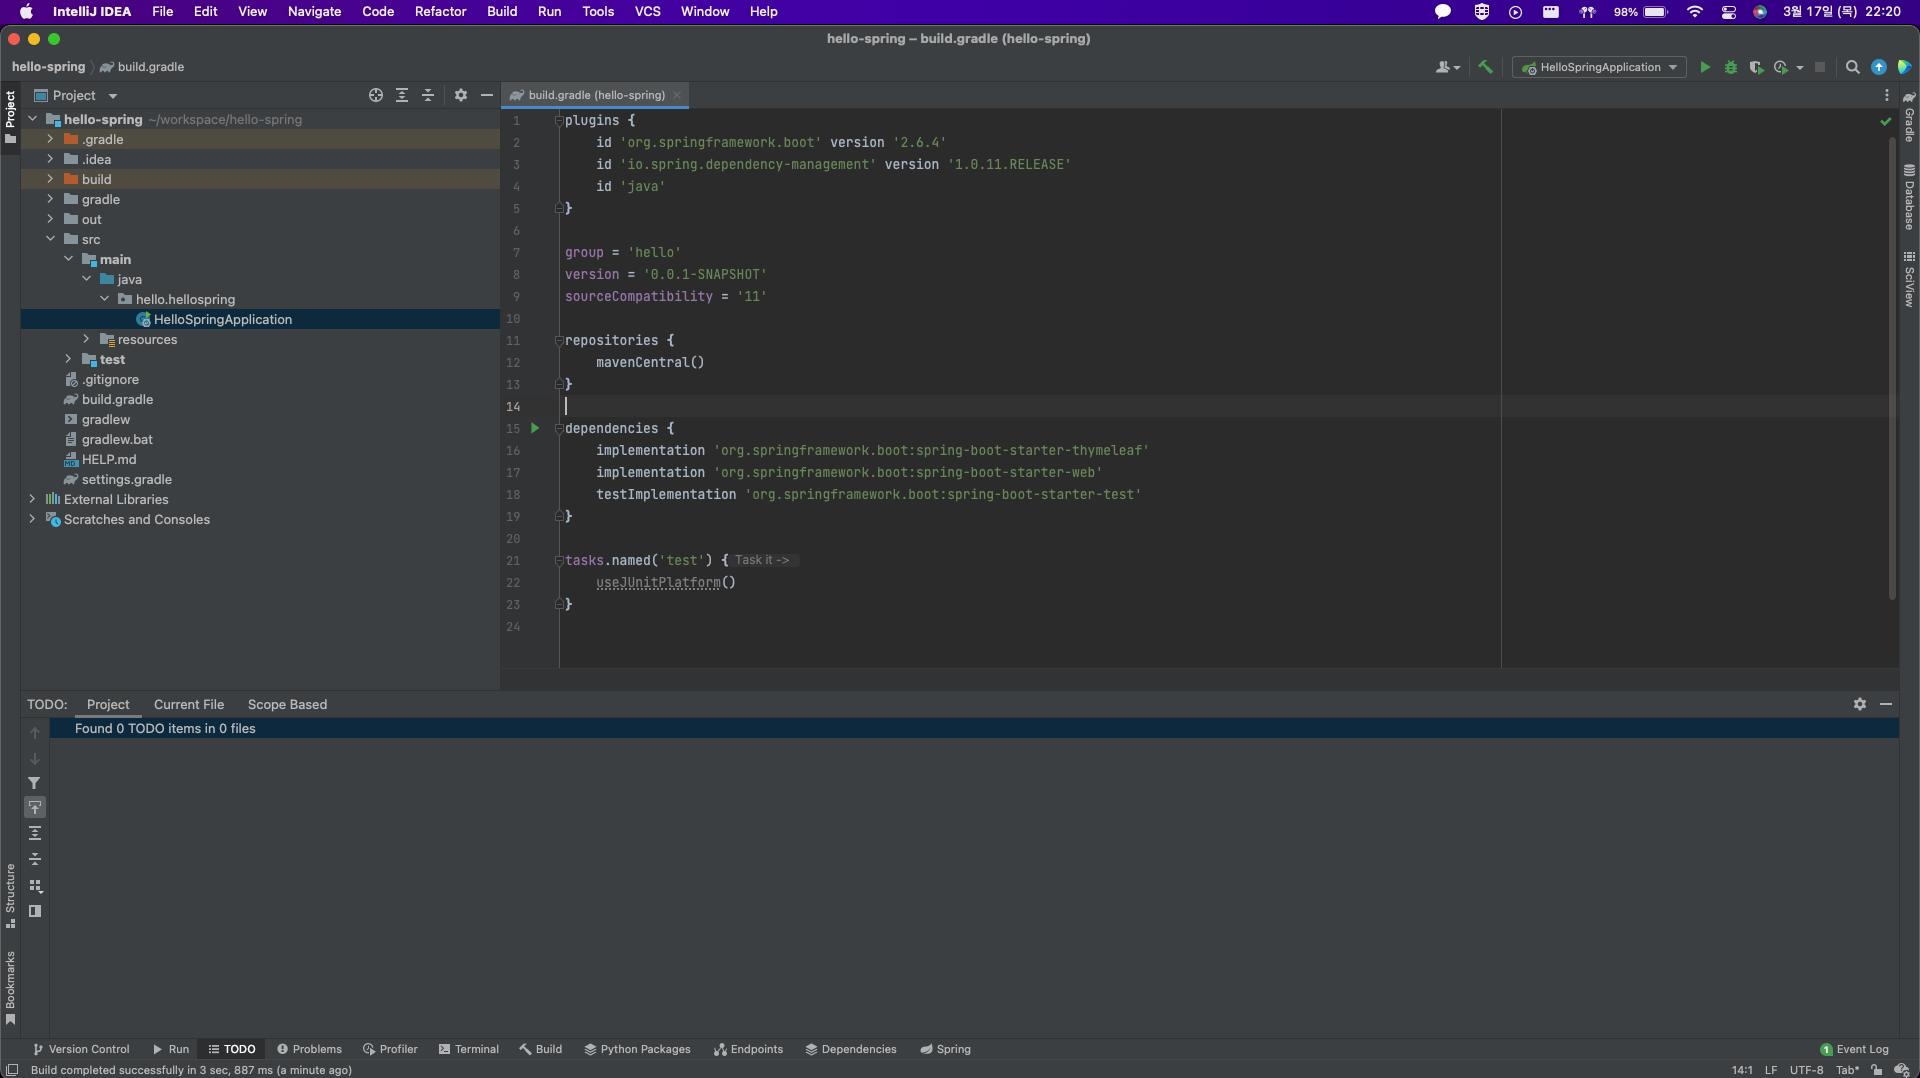Image resolution: width=1920 pixels, height=1078 pixels.
Task: Click the blue update arrow icon
Action: tap(1879, 67)
